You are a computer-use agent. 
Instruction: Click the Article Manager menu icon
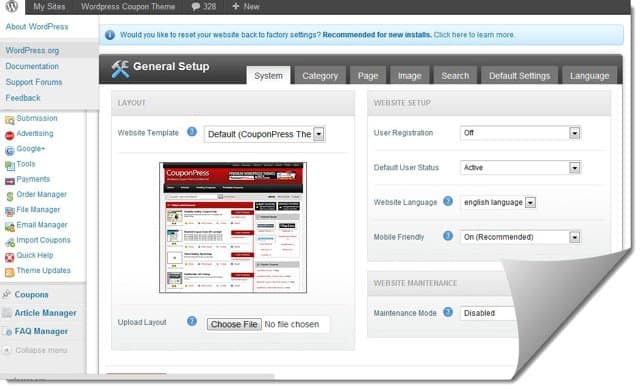pyautogui.click(x=7, y=313)
